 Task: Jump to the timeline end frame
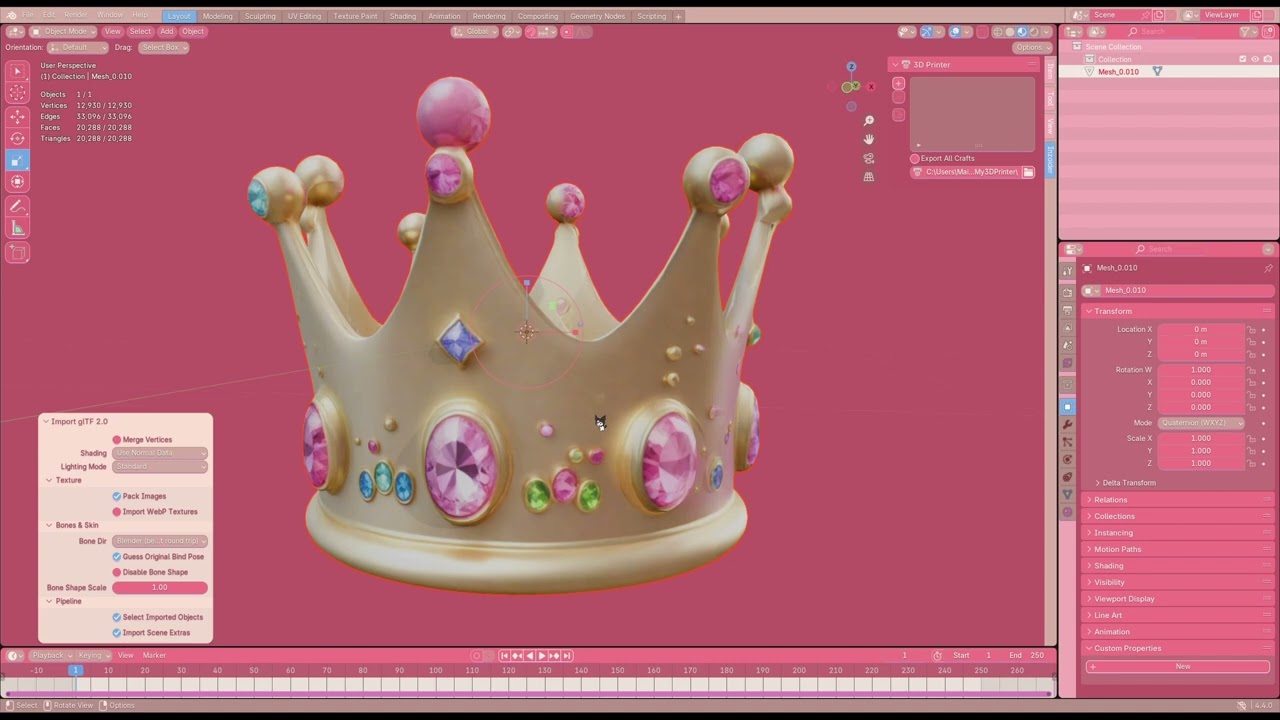[567, 656]
